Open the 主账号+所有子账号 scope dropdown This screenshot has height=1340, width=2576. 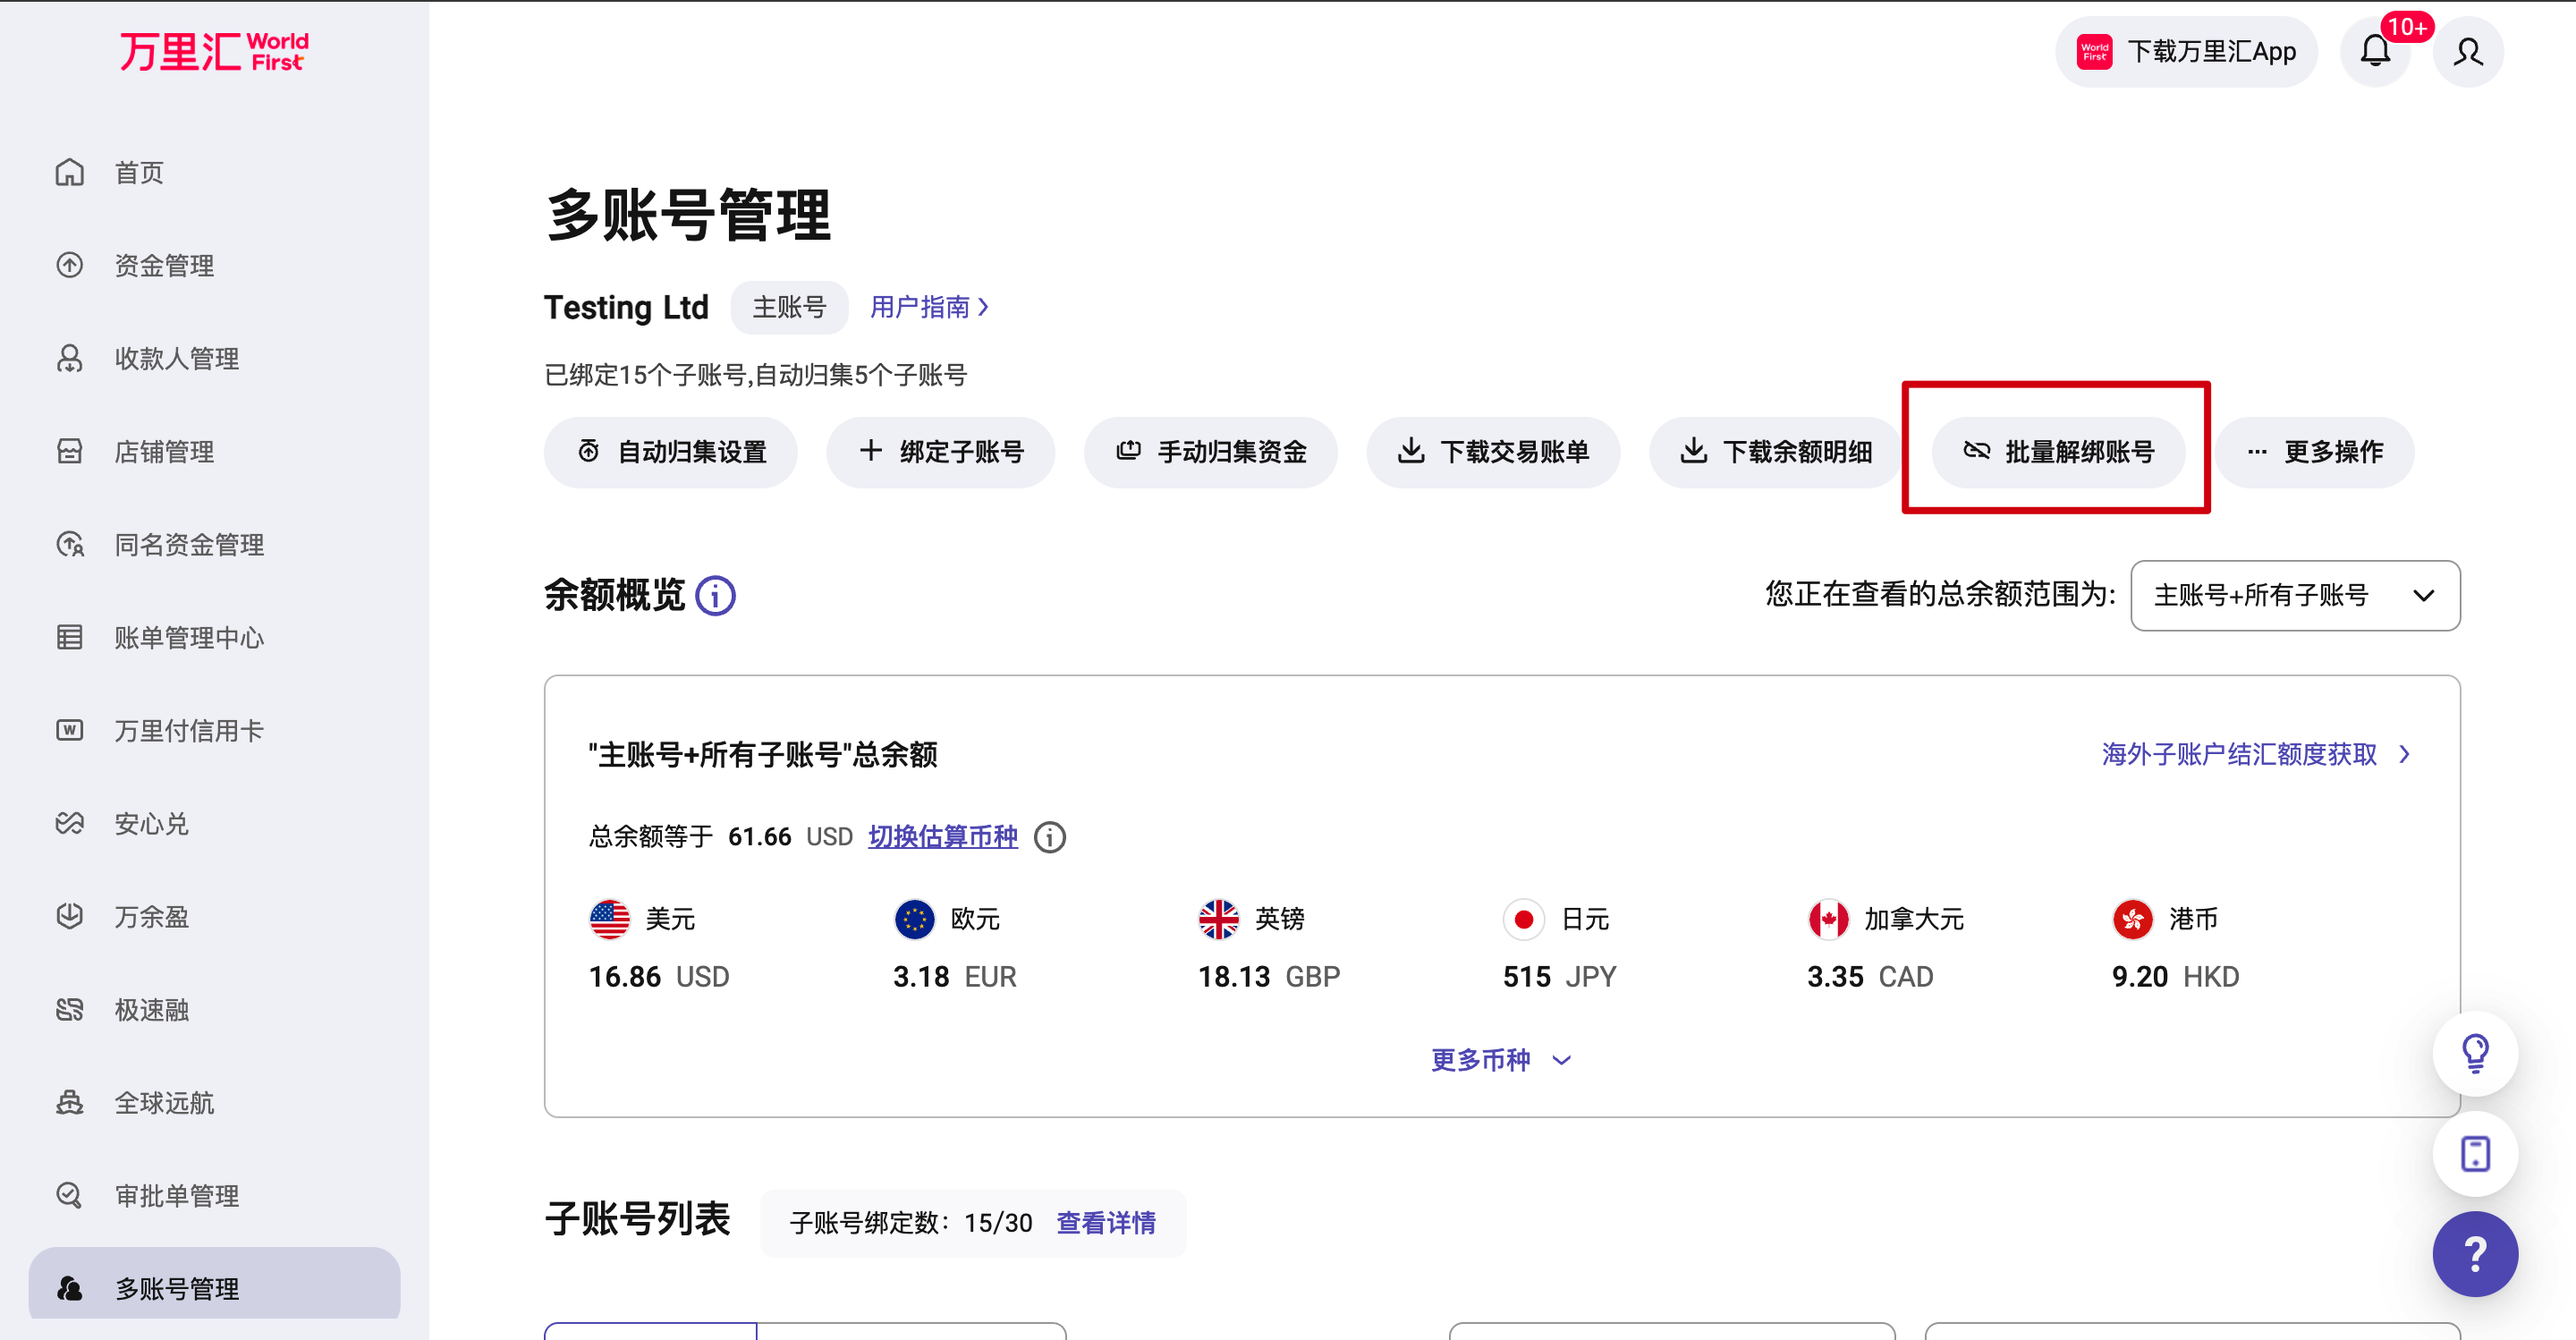click(2295, 596)
